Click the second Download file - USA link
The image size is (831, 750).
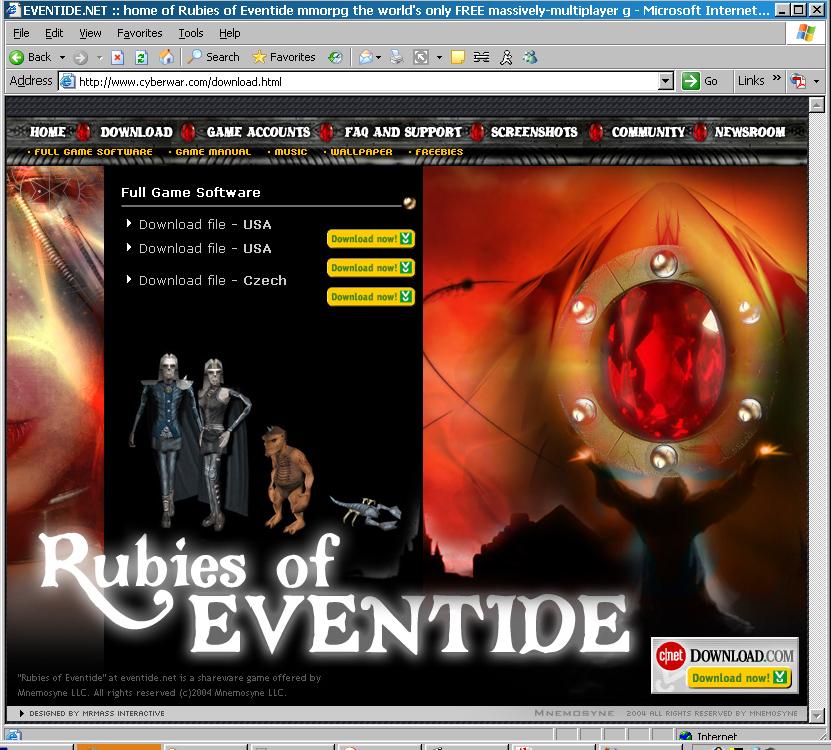coord(205,249)
